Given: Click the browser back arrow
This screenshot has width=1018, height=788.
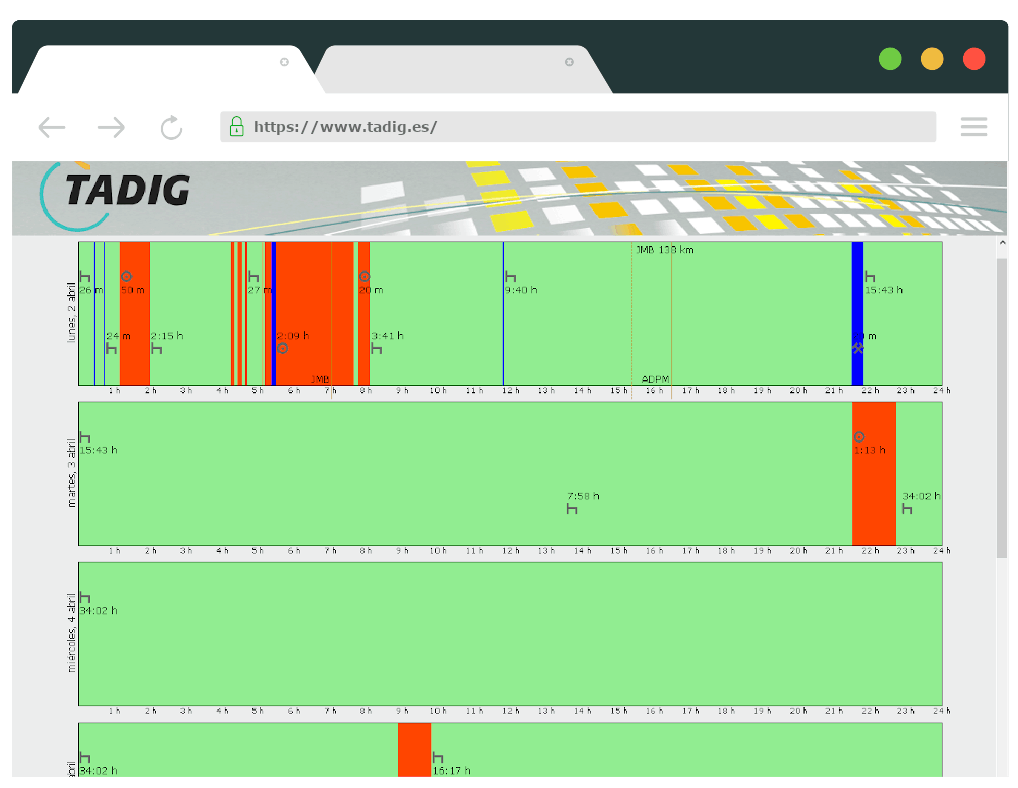Looking at the screenshot, I should [52, 127].
